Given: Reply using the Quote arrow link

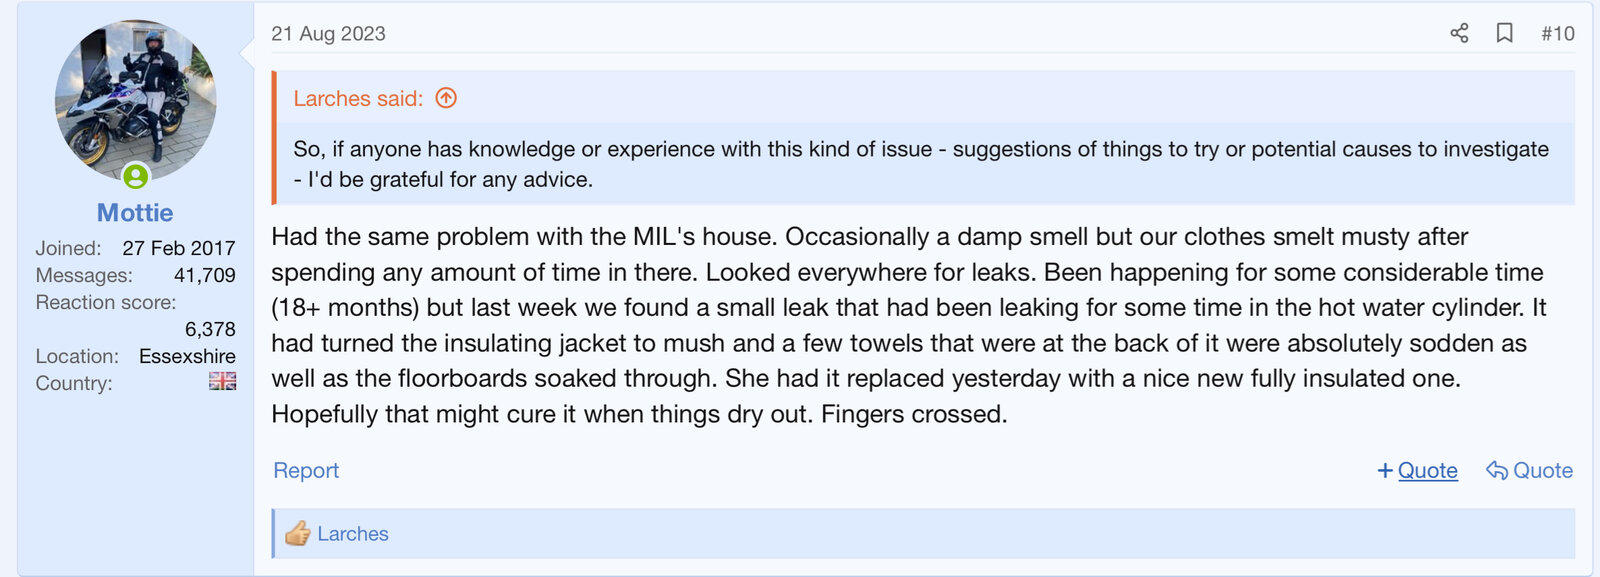Looking at the screenshot, I should tap(1529, 471).
